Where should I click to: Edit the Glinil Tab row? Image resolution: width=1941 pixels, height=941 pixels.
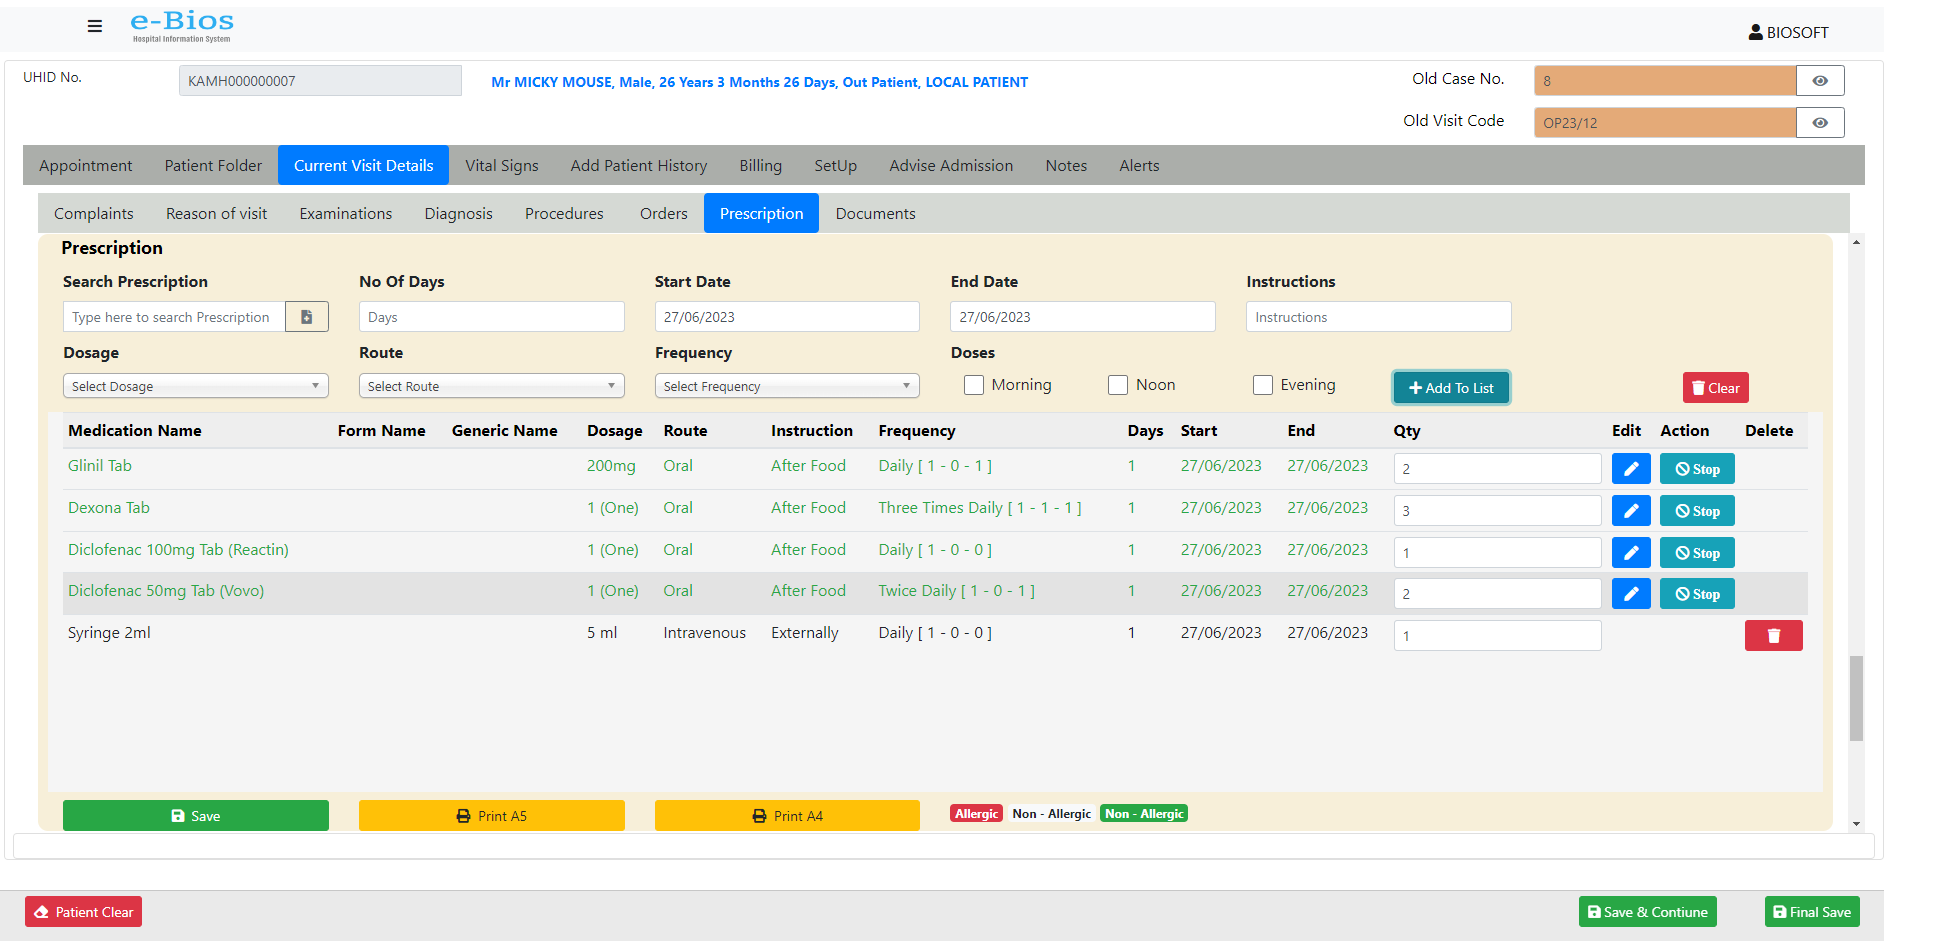click(1631, 469)
